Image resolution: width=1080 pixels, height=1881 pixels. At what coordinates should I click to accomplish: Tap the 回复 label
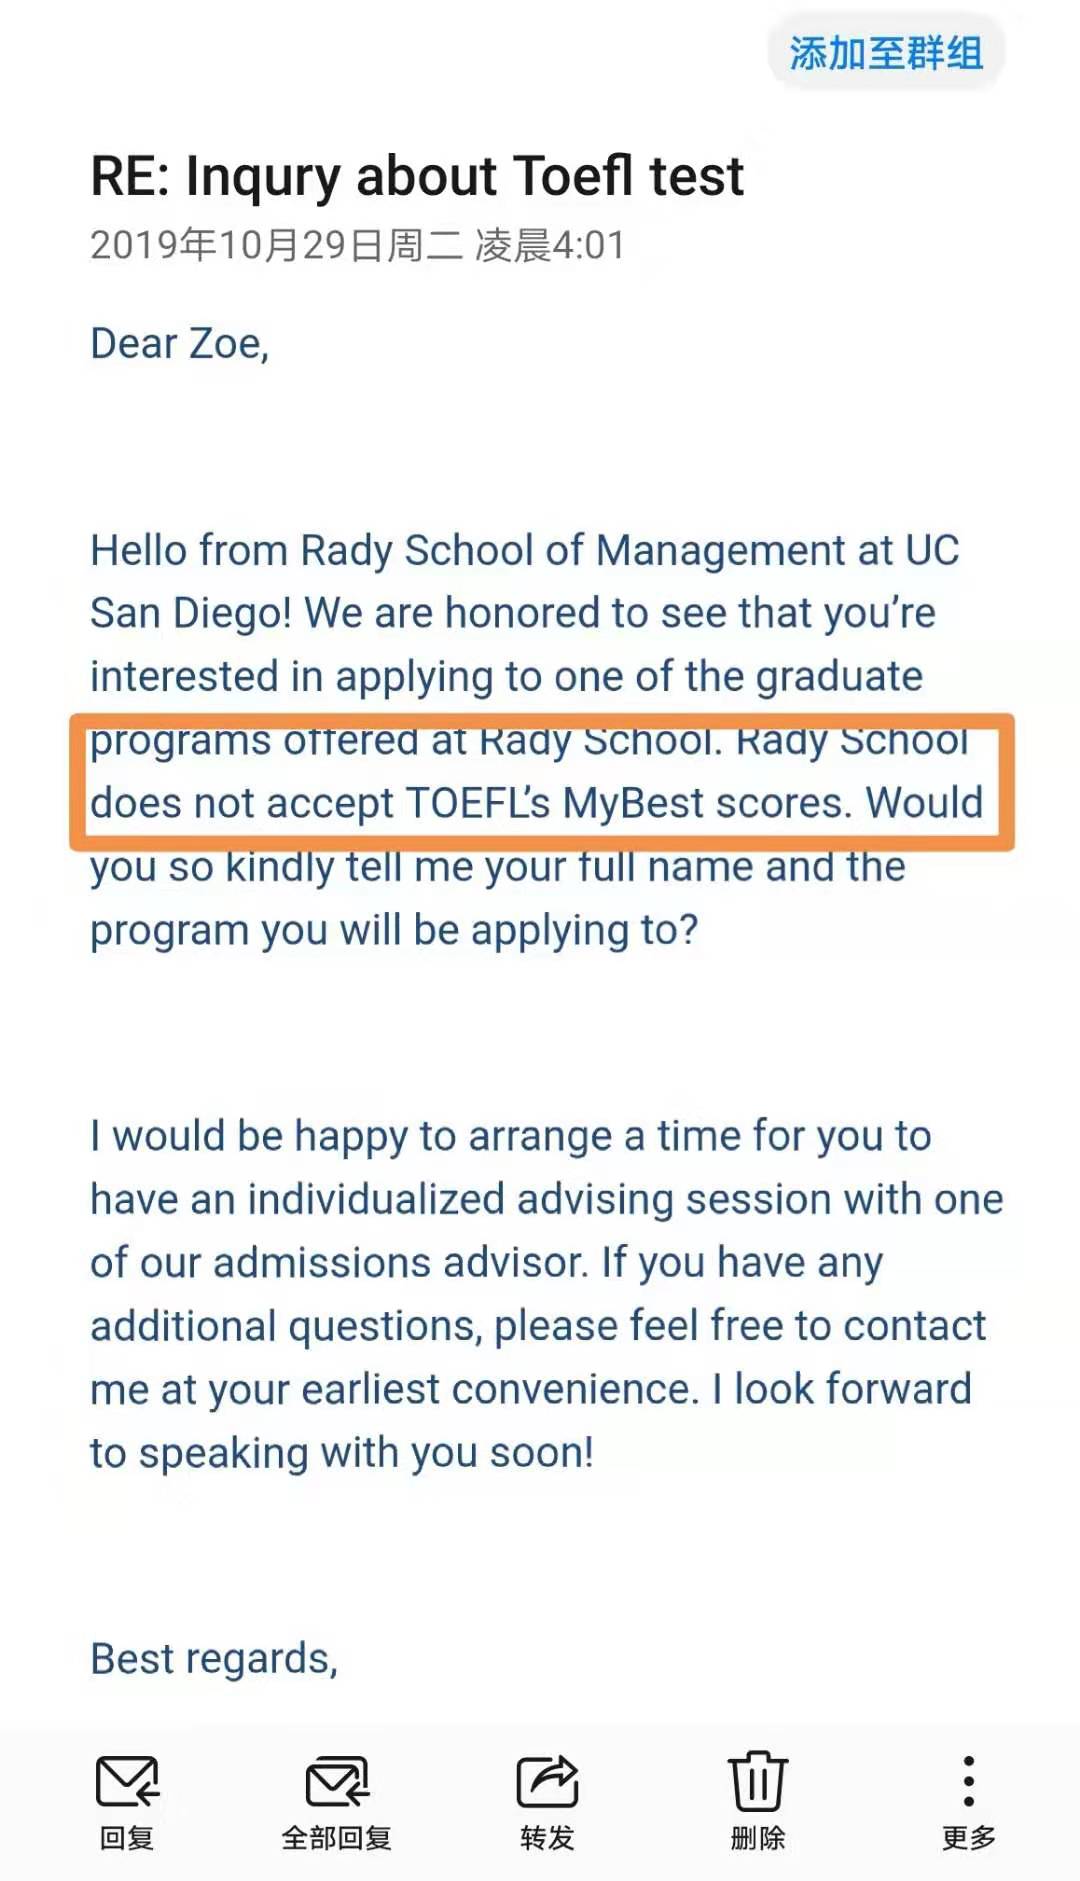click(x=127, y=1838)
